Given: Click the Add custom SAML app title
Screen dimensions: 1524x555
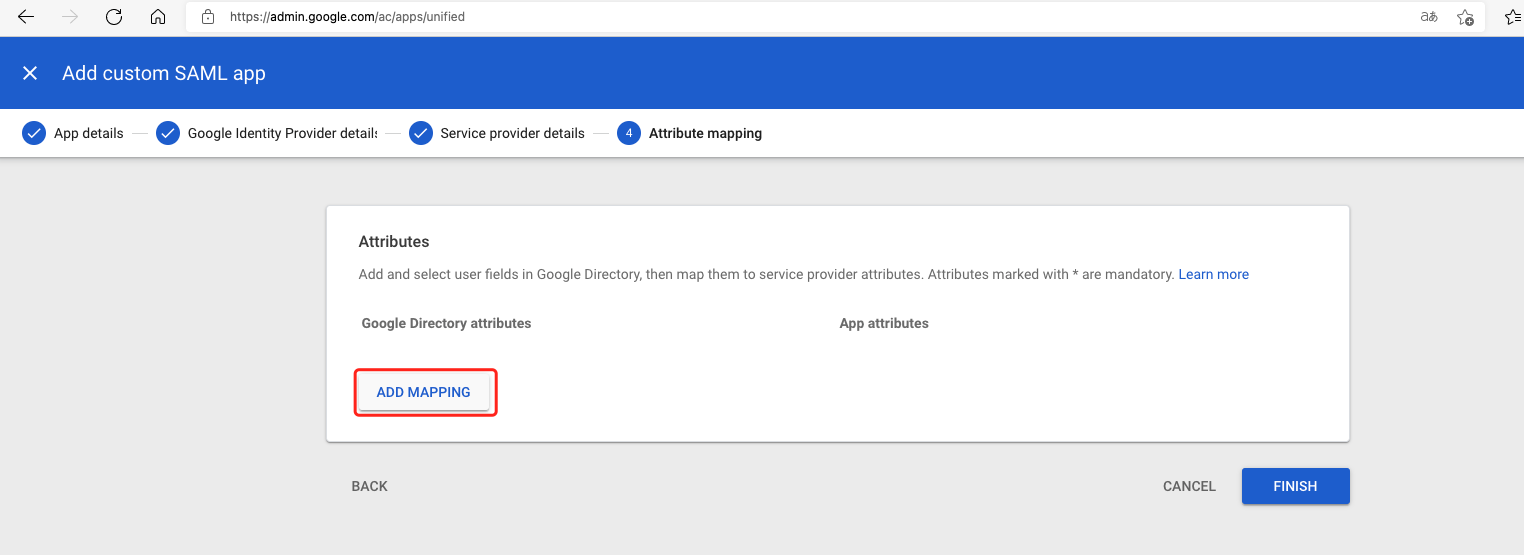Looking at the screenshot, I should pos(164,73).
